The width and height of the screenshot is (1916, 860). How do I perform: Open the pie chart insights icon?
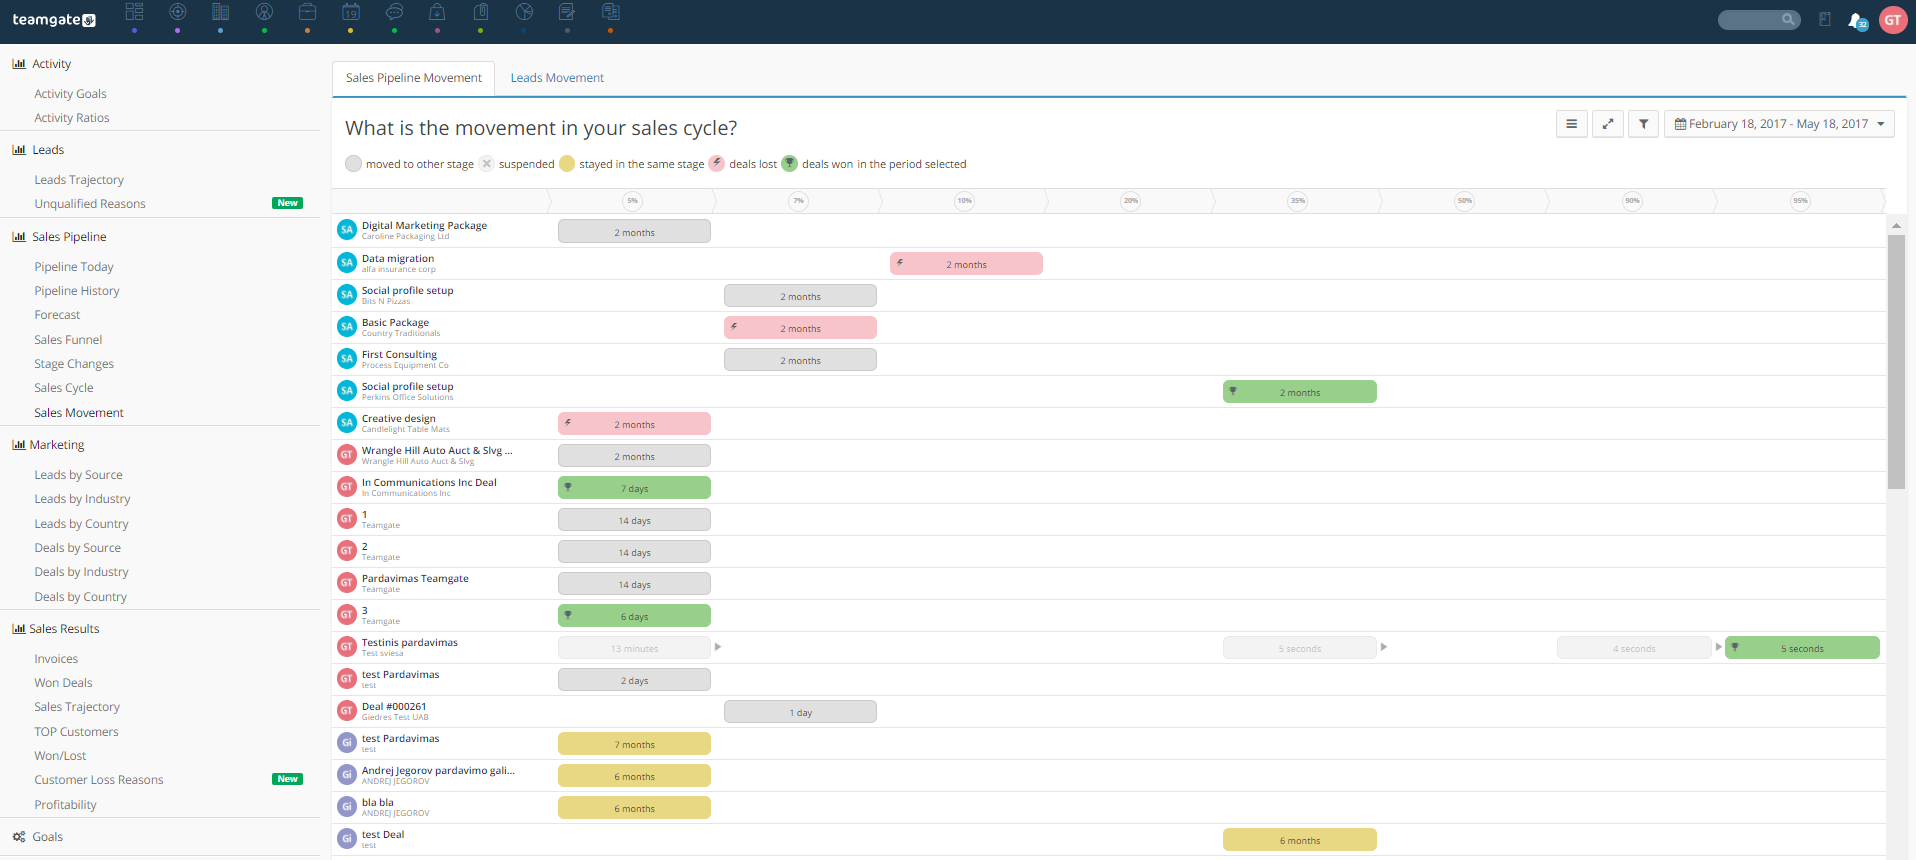point(524,12)
